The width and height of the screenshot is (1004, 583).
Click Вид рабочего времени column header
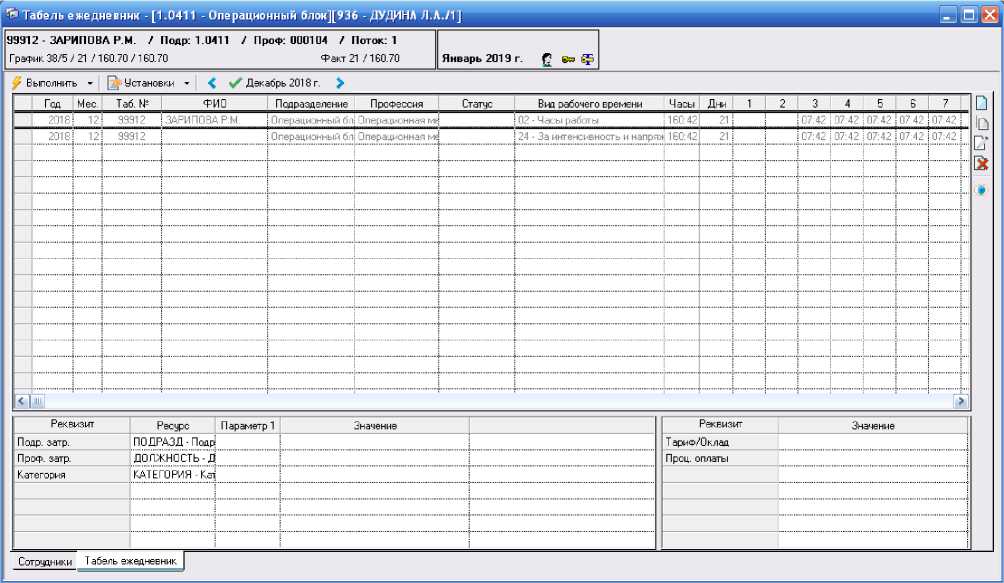click(590, 104)
